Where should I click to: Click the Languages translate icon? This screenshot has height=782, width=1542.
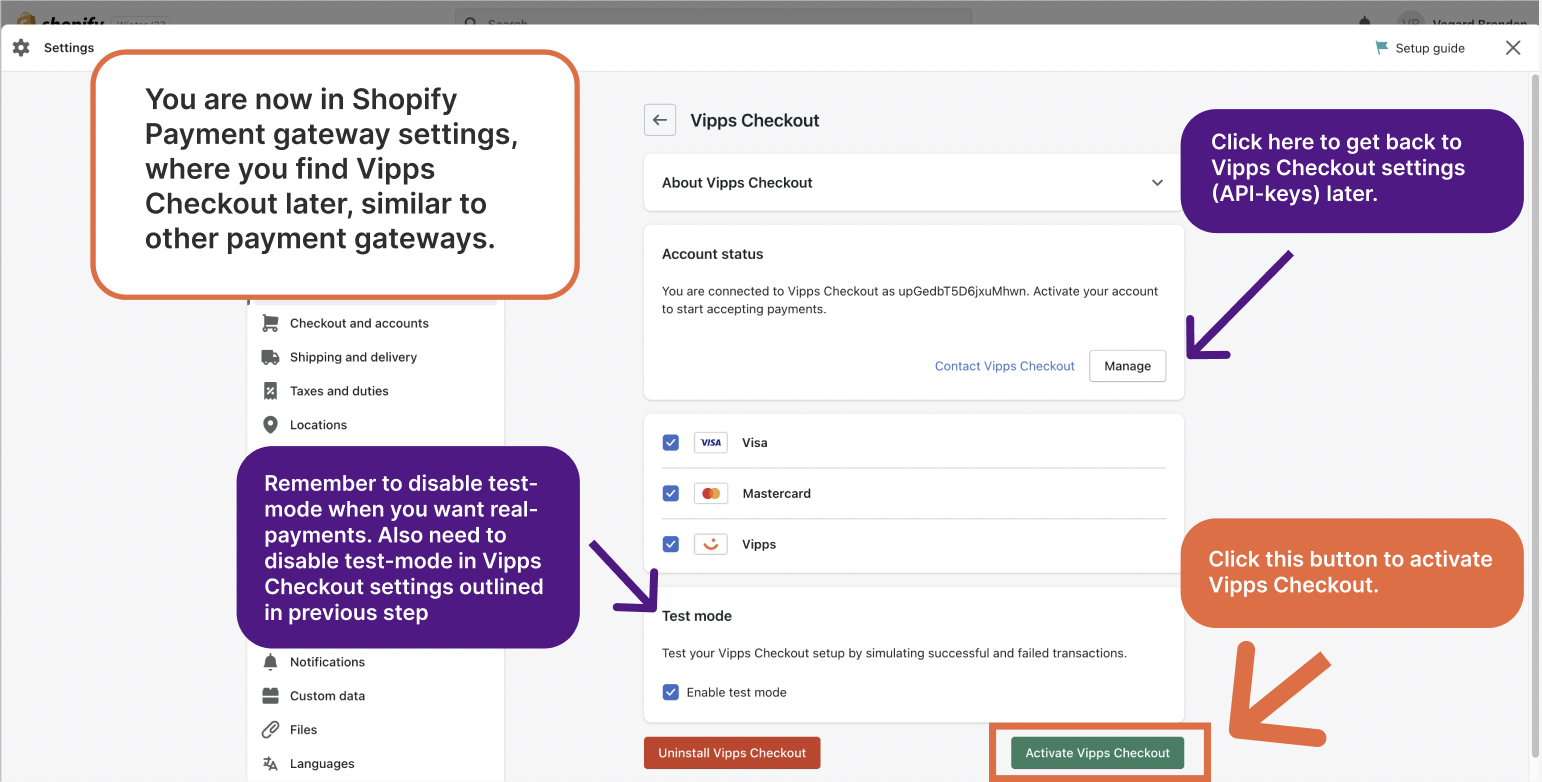click(x=270, y=764)
